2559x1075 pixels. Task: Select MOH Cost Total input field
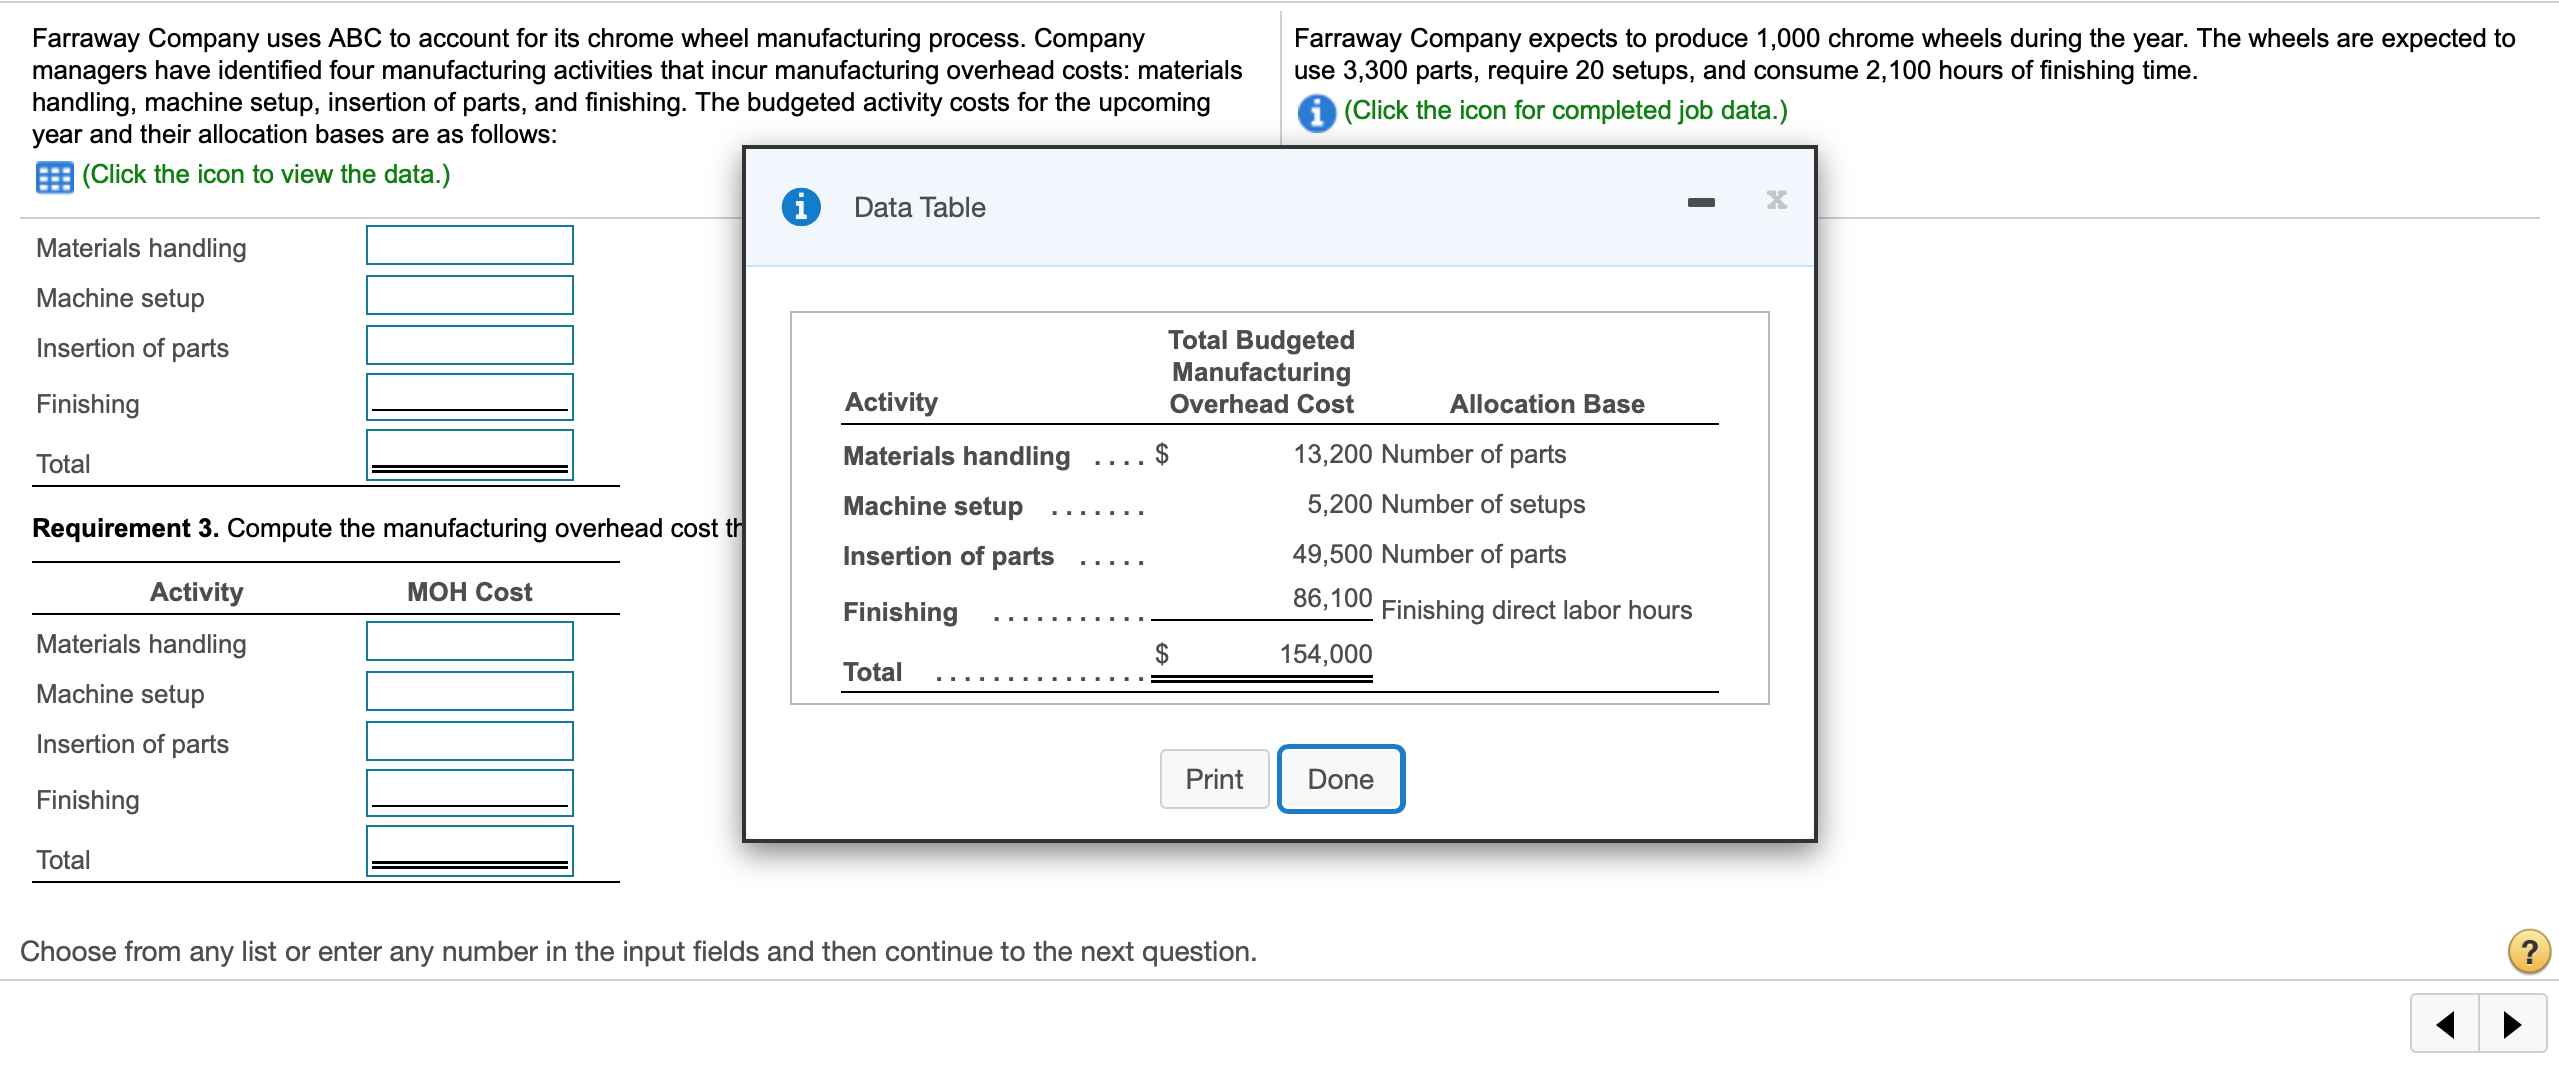pos(470,851)
